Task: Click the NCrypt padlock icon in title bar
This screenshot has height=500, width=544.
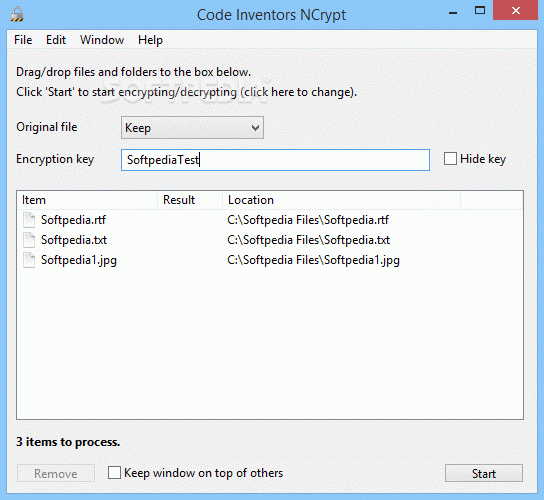Action: 16,15
